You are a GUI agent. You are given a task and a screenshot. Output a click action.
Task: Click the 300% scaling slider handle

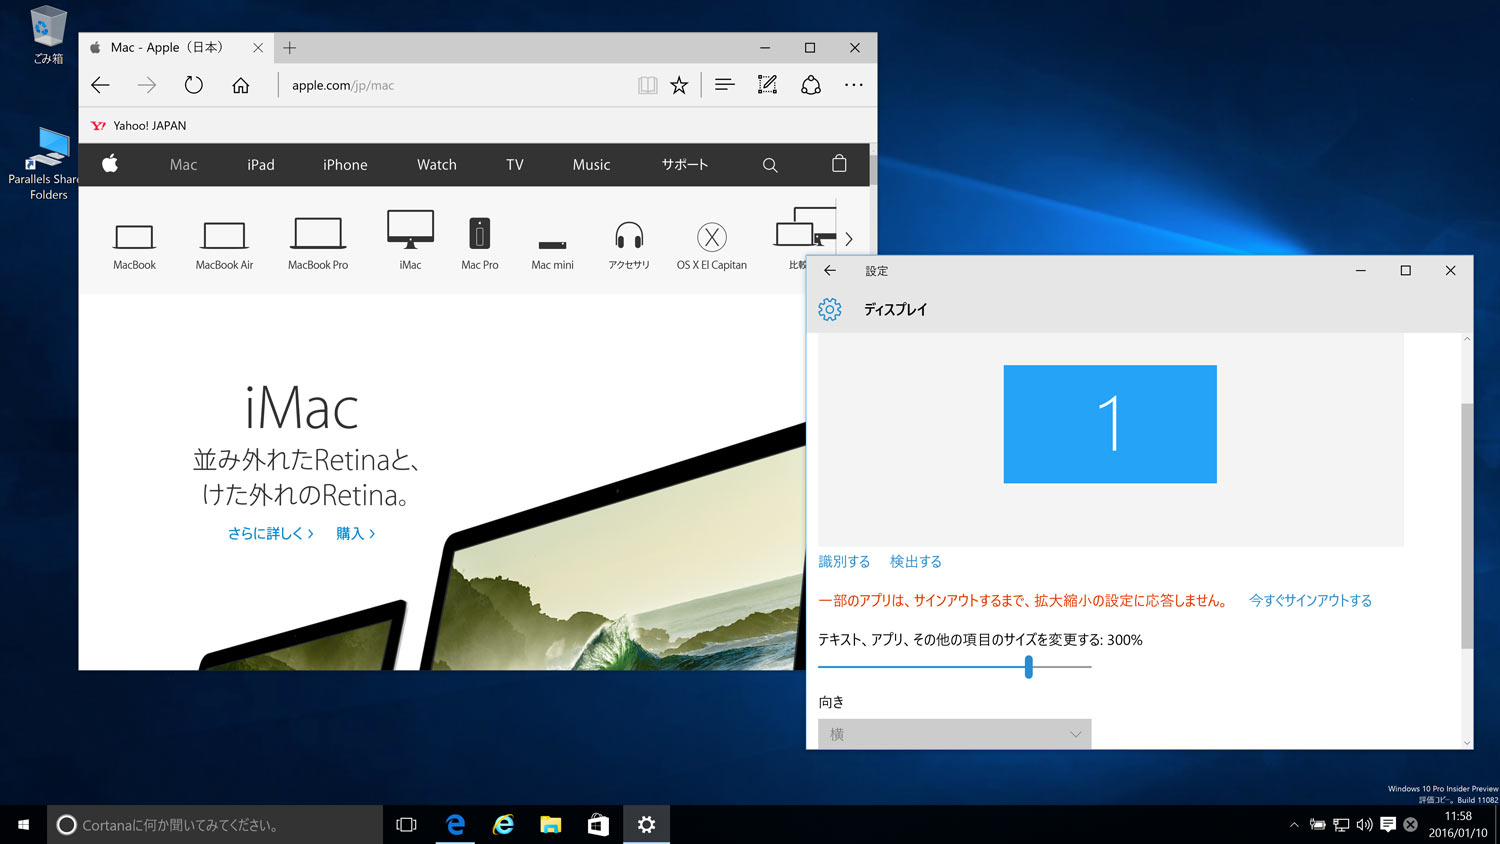tap(1028, 667)
